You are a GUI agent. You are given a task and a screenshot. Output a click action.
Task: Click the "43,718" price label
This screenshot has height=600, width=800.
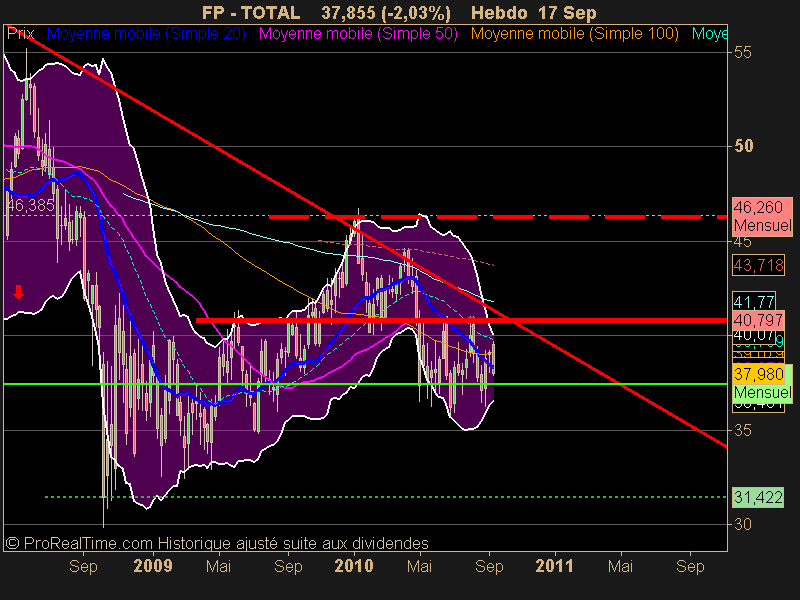pos(758,265)
